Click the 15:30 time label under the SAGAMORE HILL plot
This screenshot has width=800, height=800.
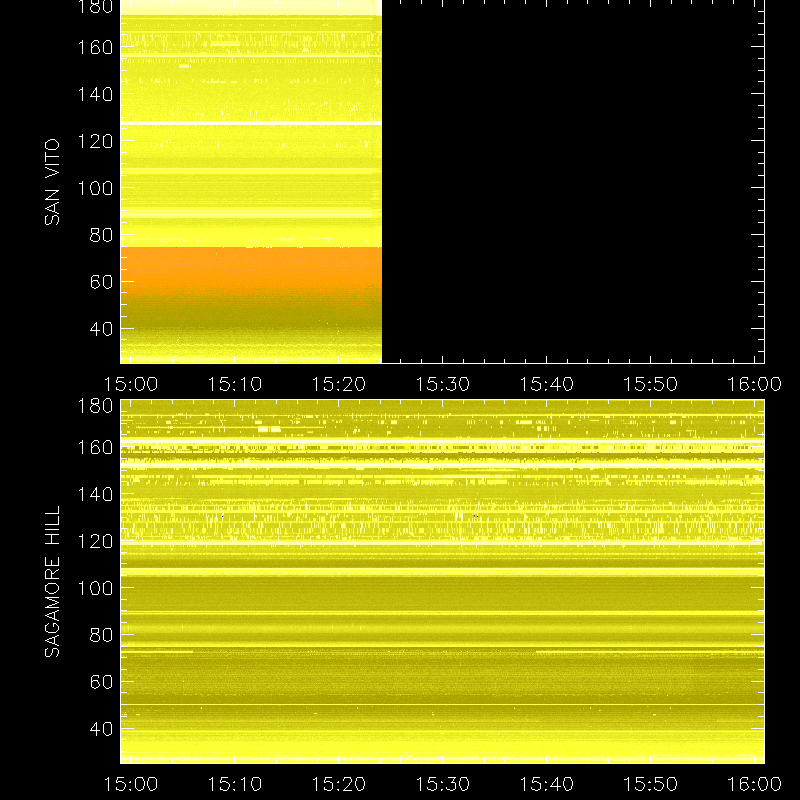(443, 784)
